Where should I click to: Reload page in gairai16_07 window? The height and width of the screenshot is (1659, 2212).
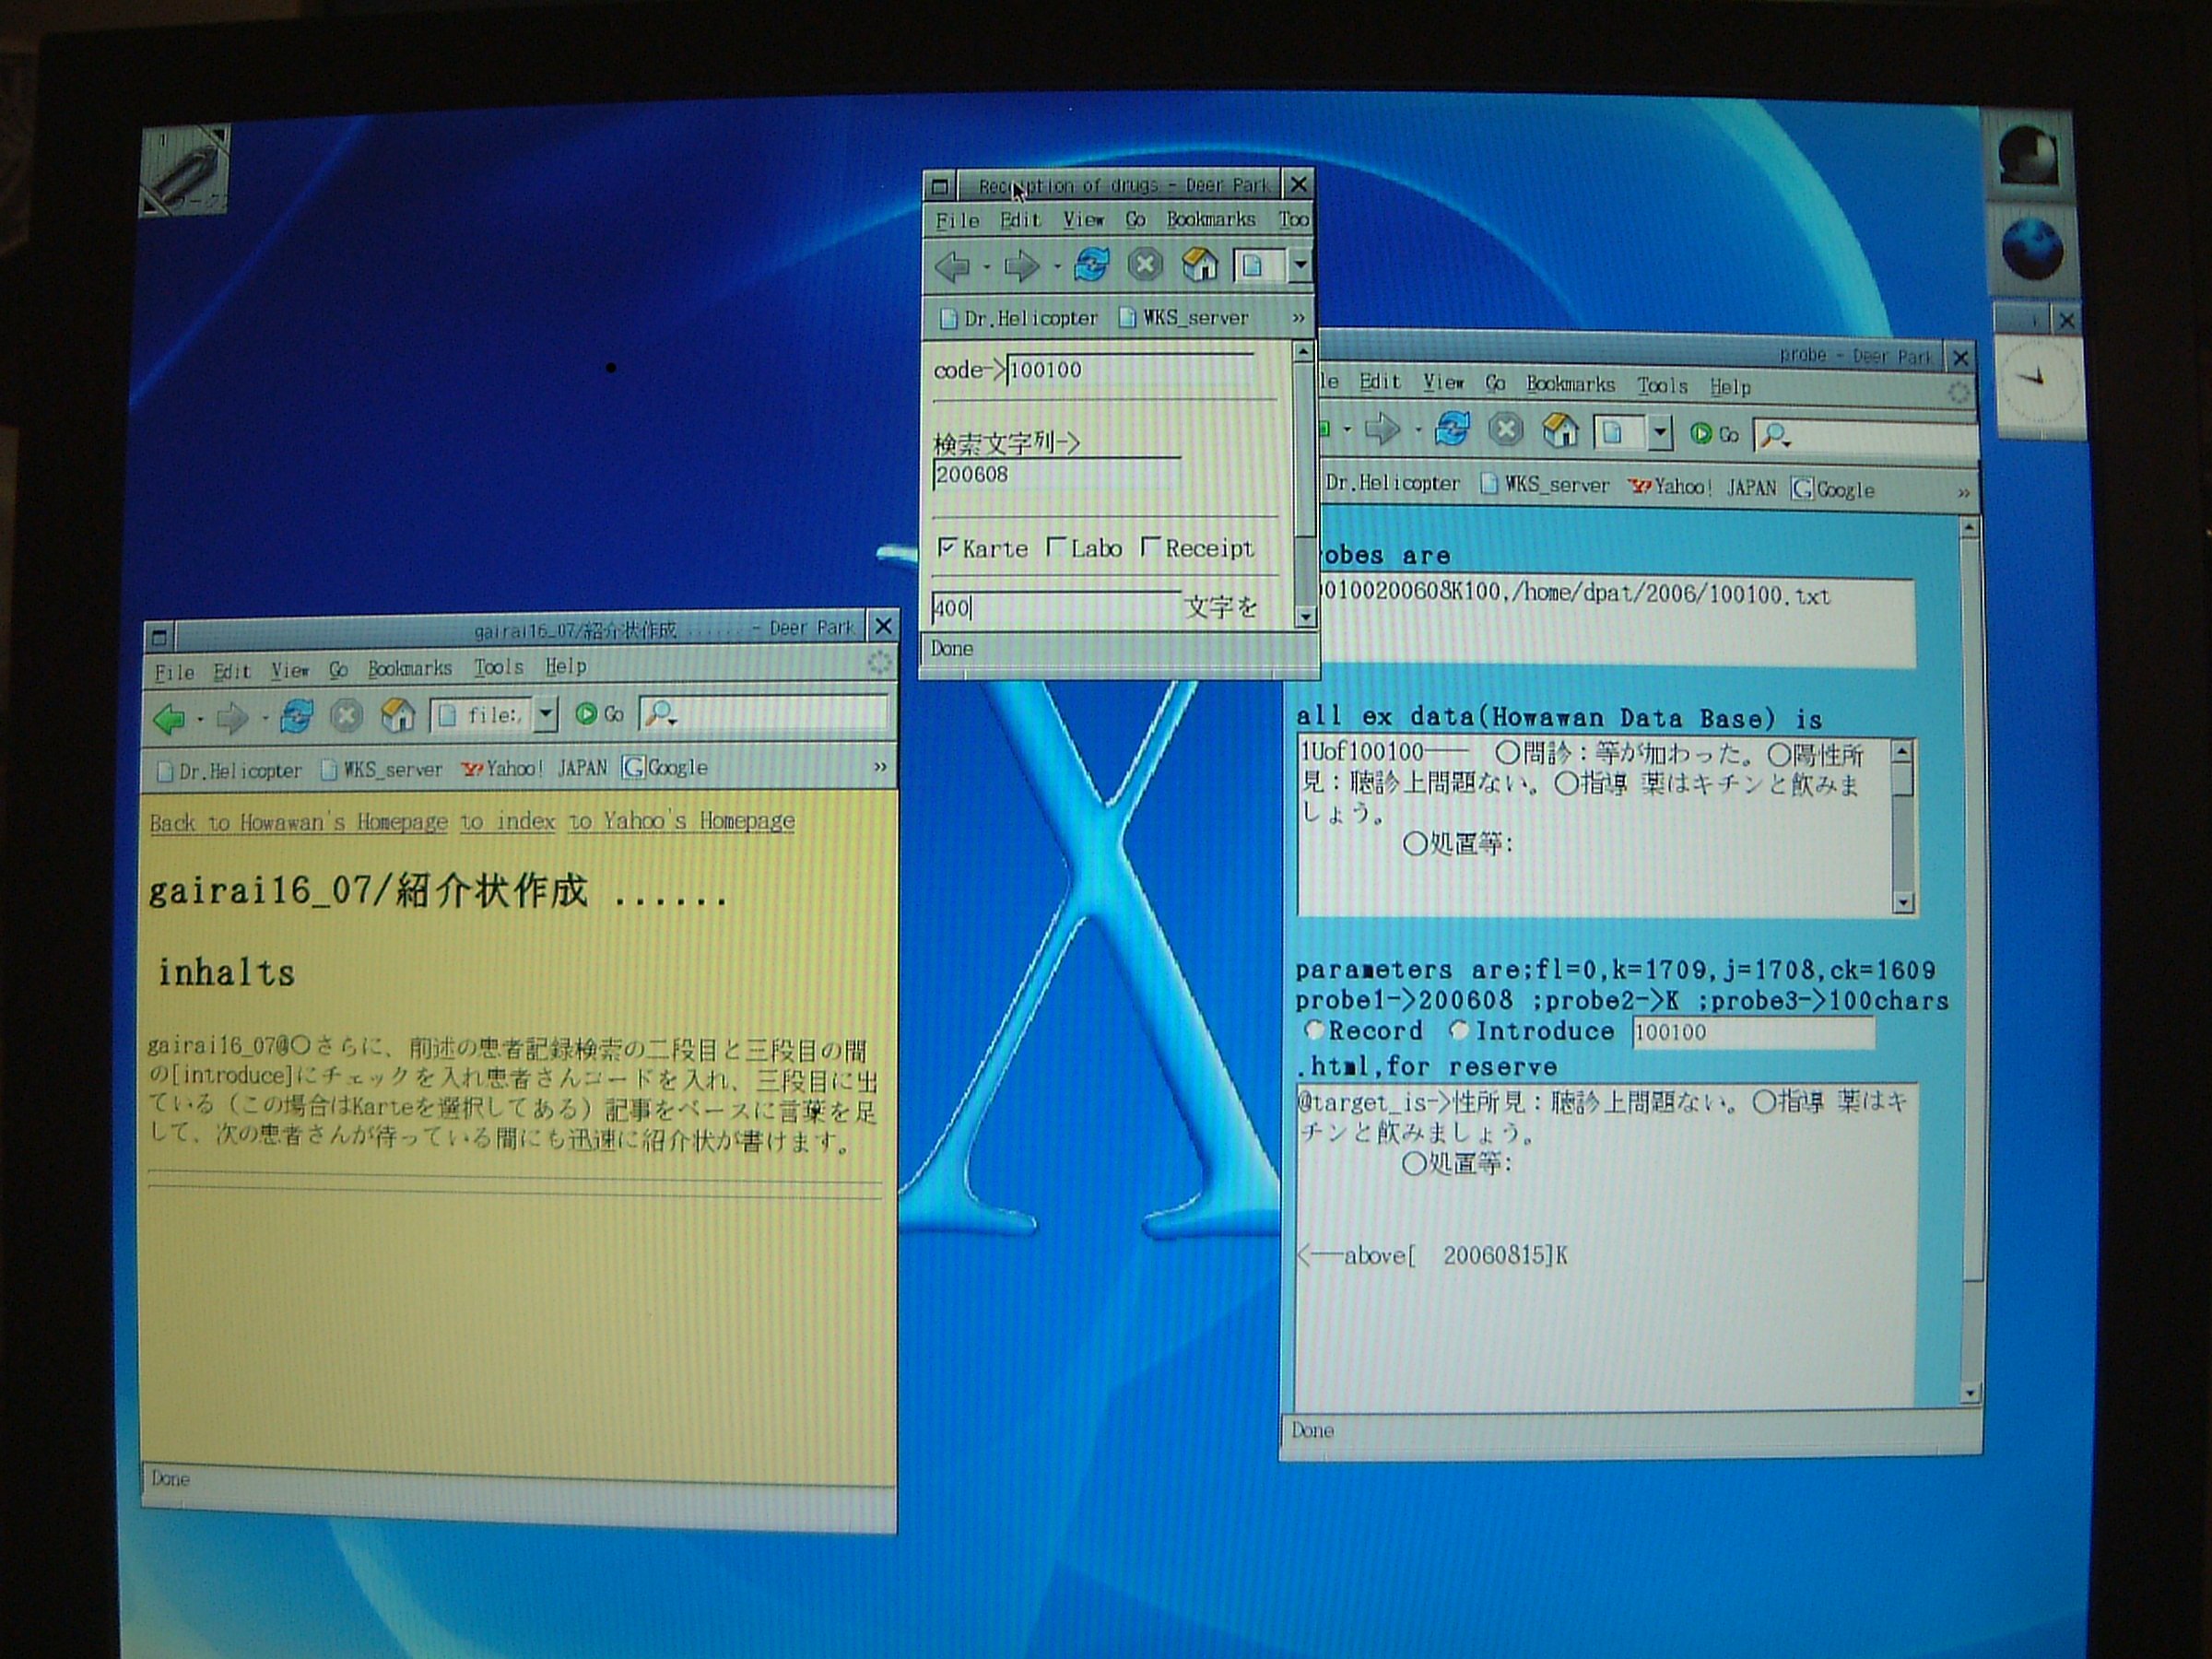click(x=296, y=716)
